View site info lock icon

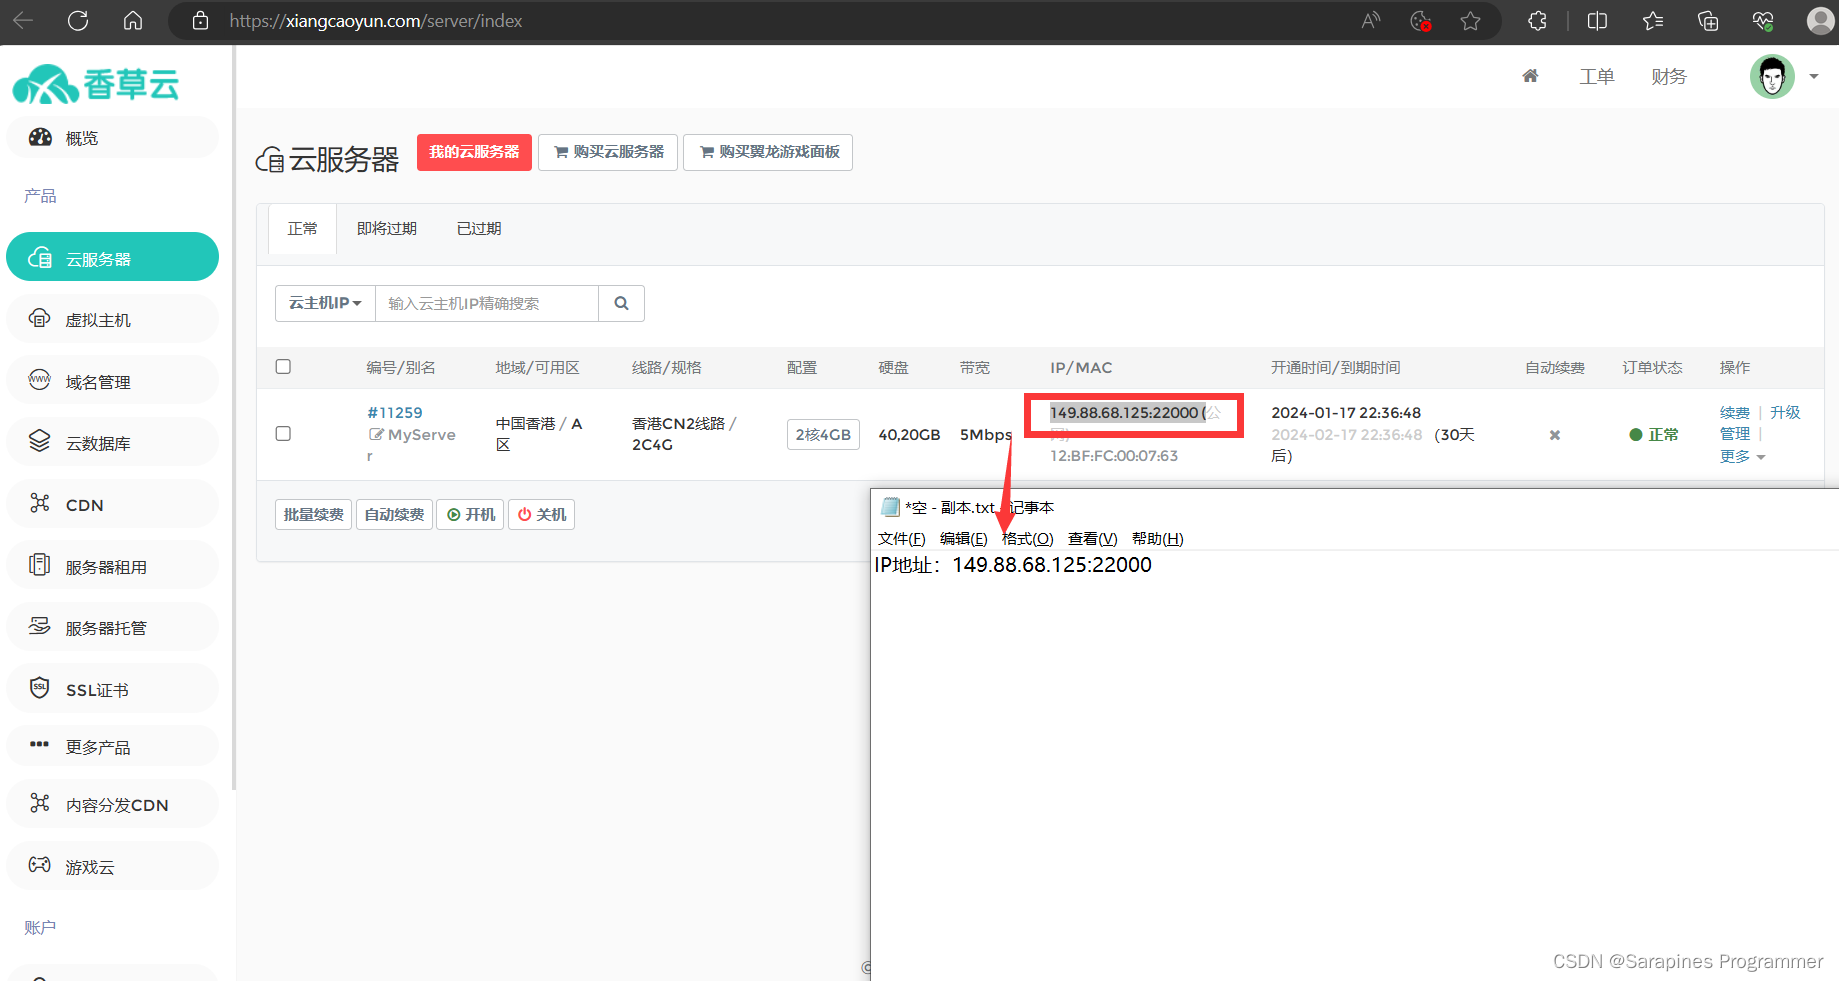[200, 21]
